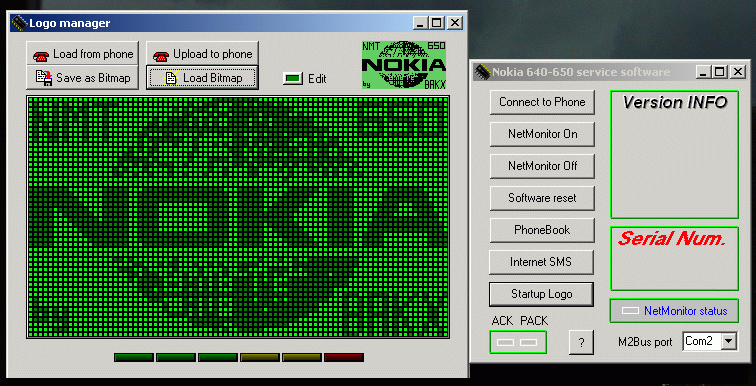Click a pixel in the logo grid
The width and height of the screenshot is (756, 386).
(238, 217)
